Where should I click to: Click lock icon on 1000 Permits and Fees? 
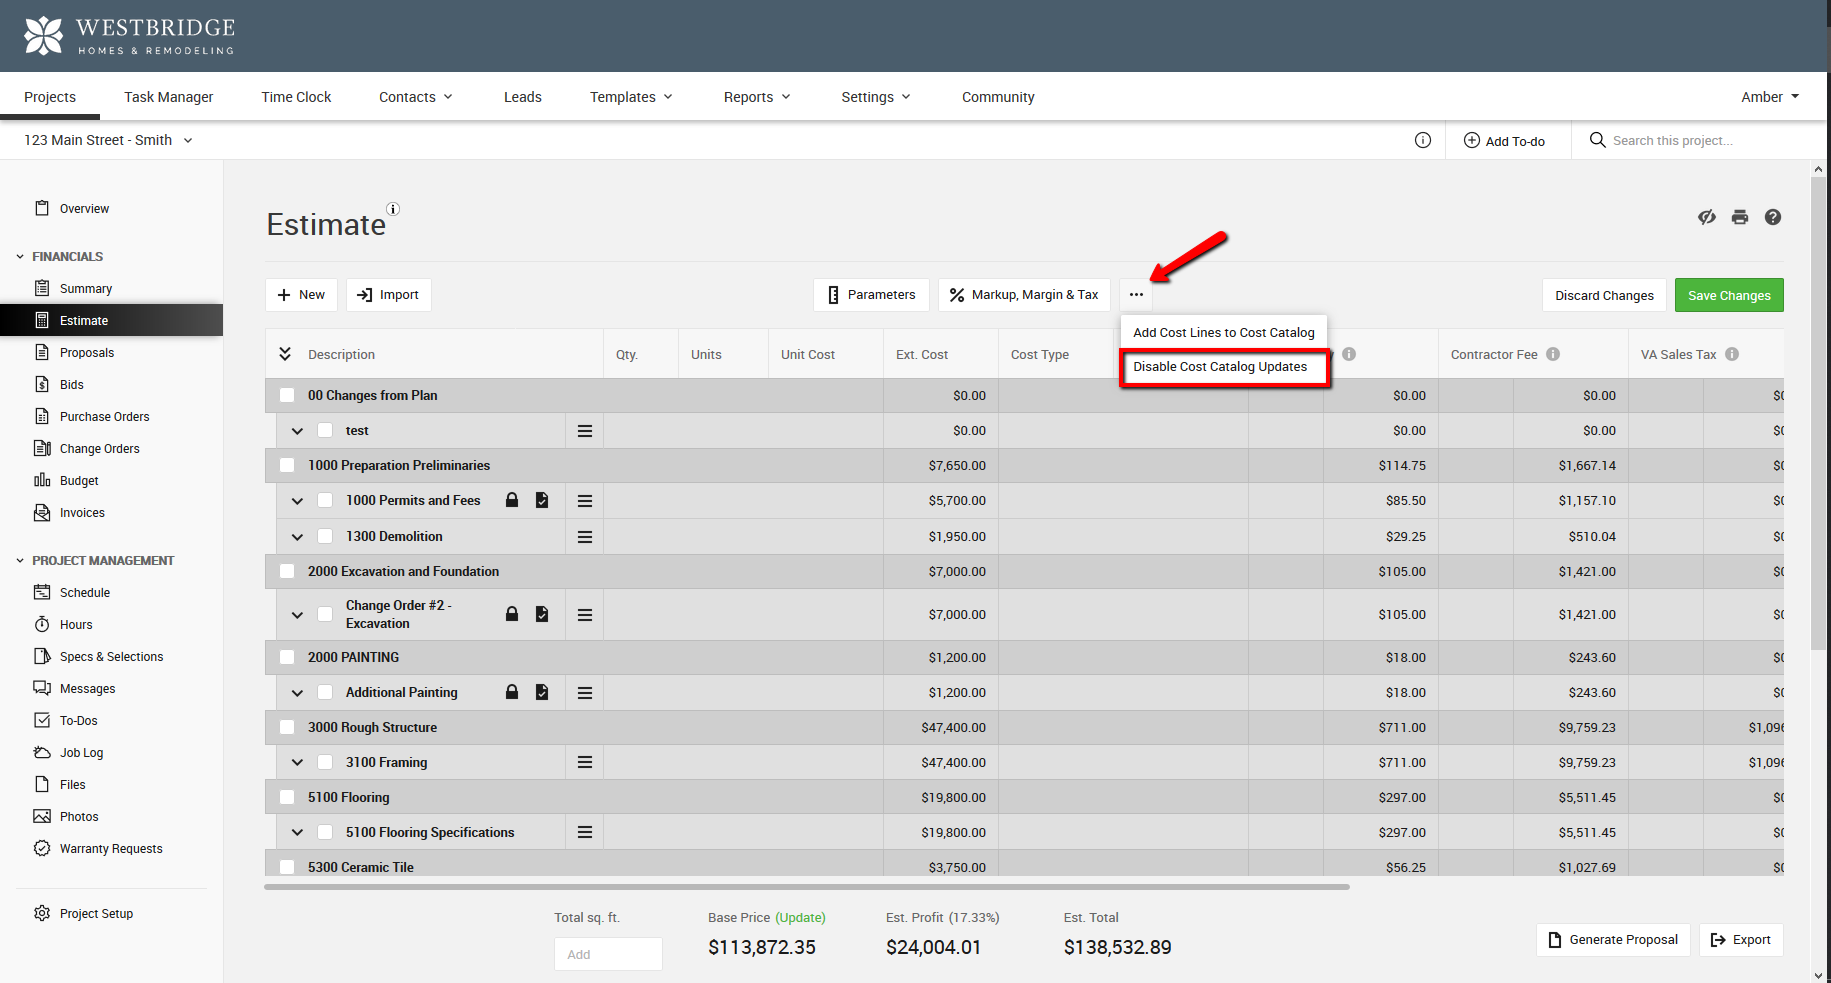(512, 500)
